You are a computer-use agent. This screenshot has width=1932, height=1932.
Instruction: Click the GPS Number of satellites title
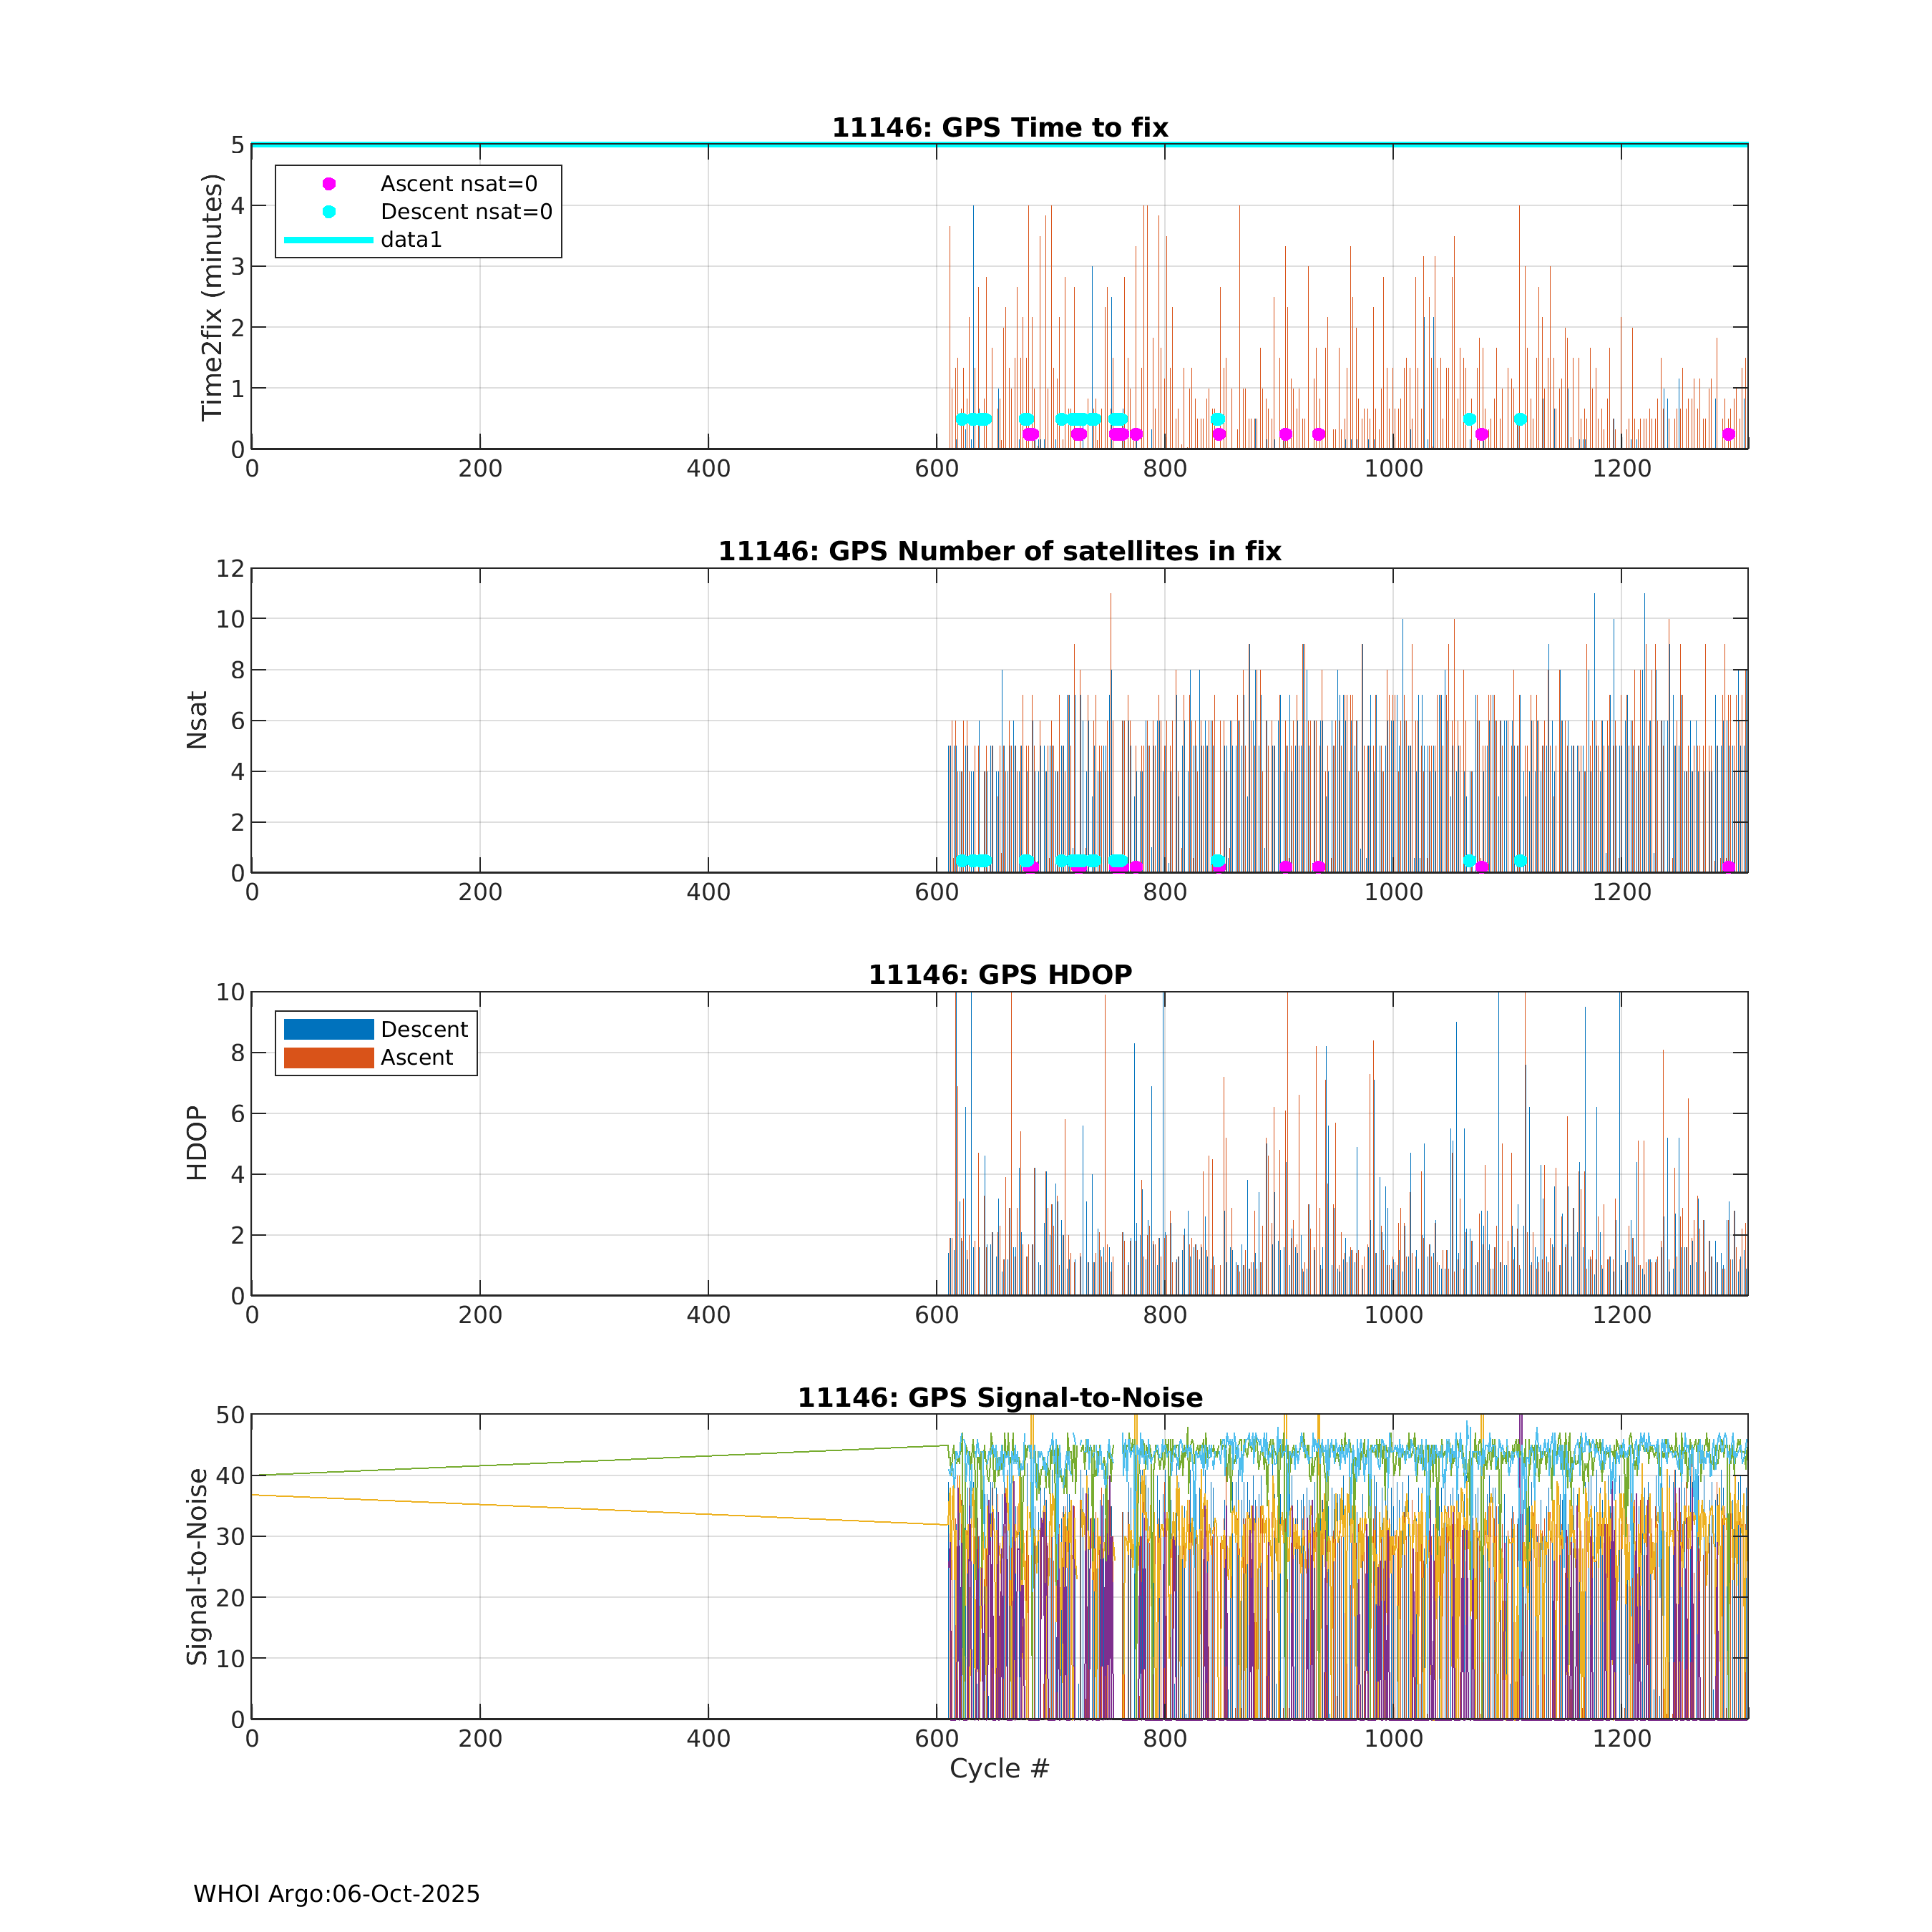pos(1000,552)
